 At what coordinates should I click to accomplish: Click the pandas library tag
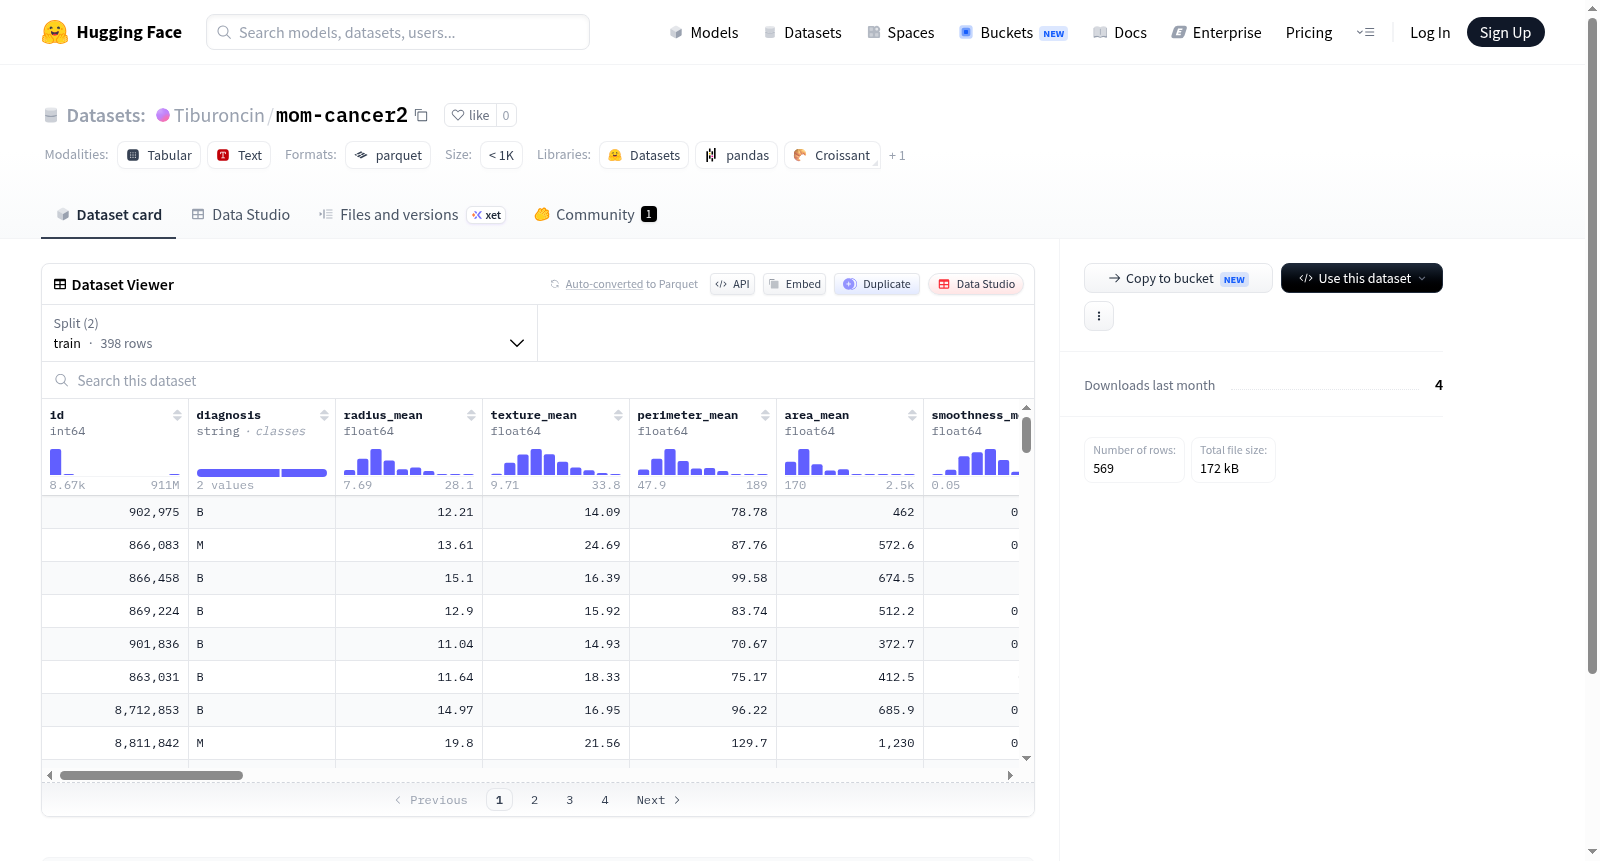point(737,155)
